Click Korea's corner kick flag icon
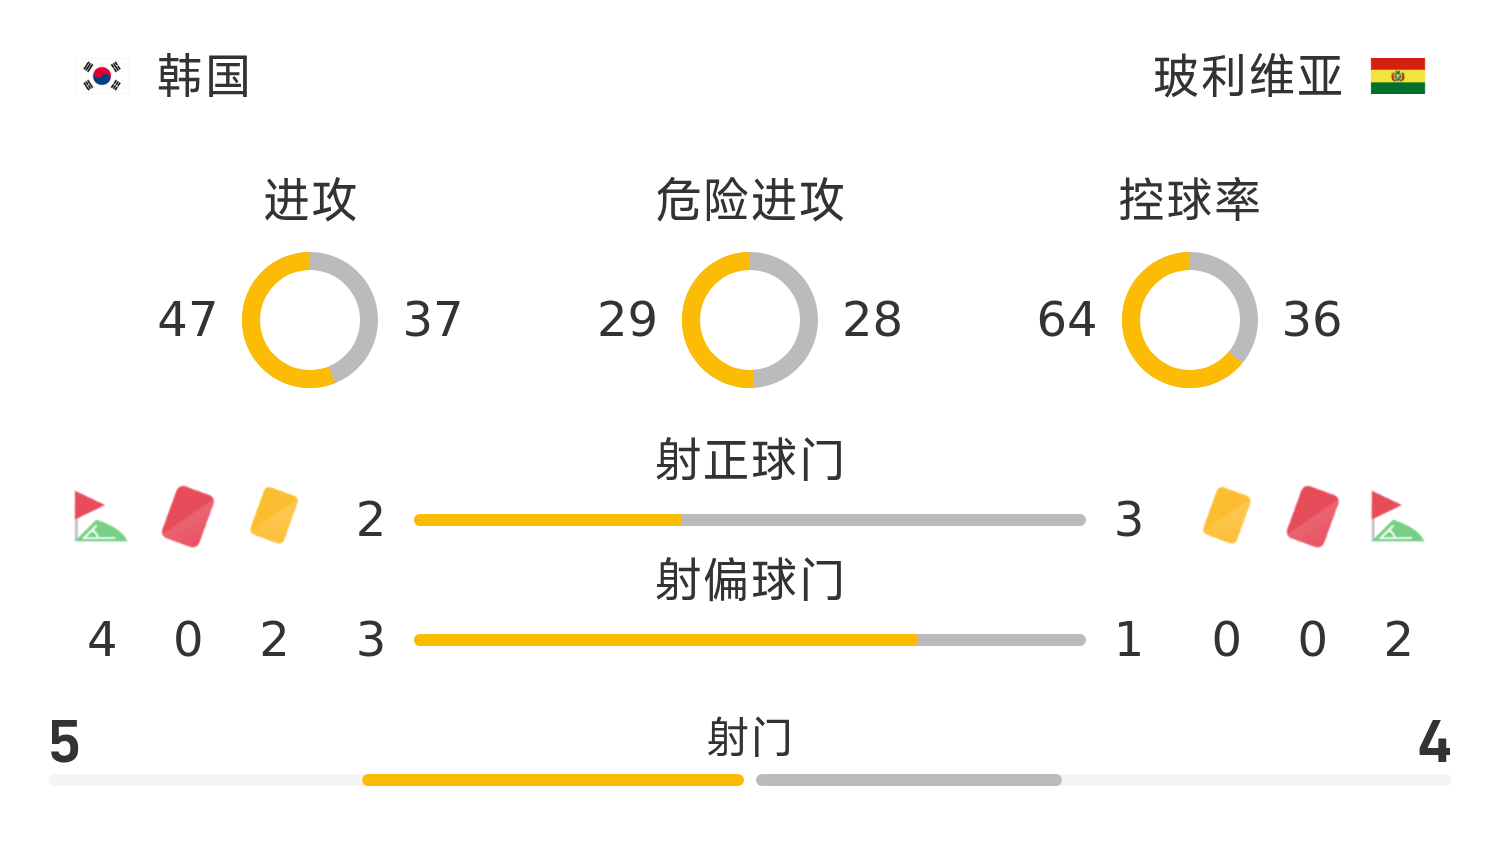 [100, 517]
